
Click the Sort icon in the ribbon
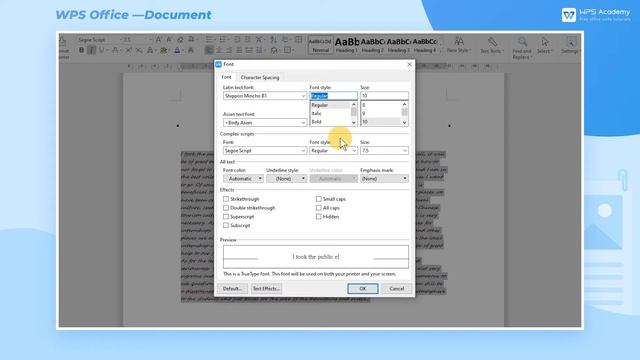click(x=273, y=40)
